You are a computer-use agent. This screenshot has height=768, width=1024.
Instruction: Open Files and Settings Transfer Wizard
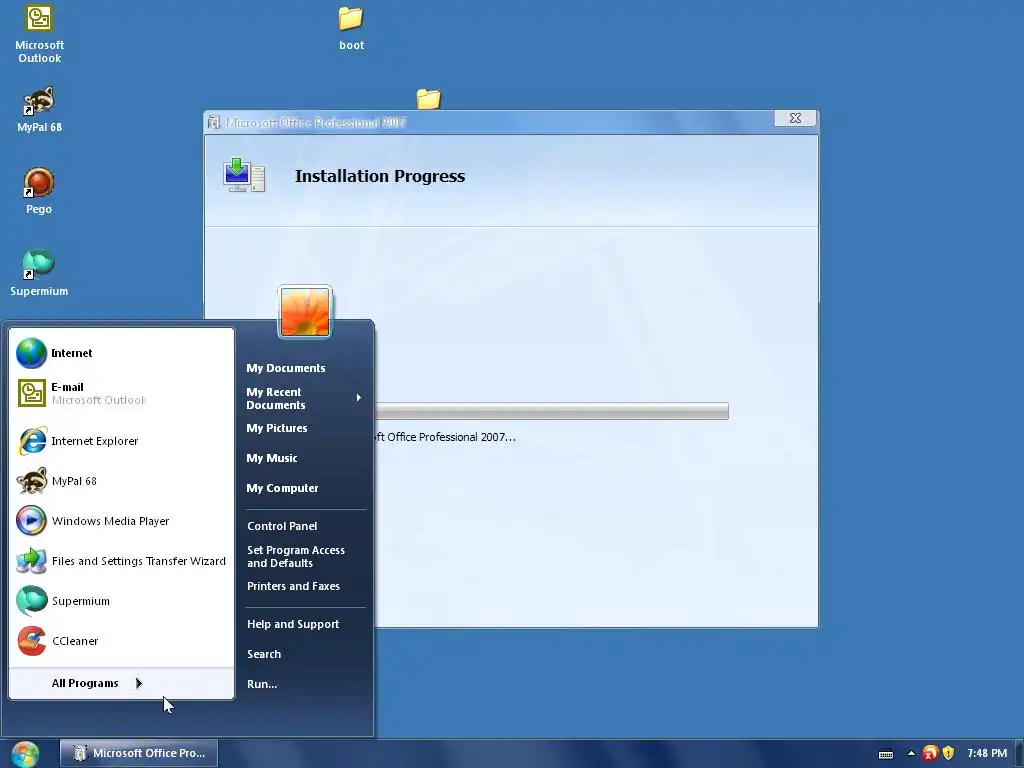[x=121, y=561]
